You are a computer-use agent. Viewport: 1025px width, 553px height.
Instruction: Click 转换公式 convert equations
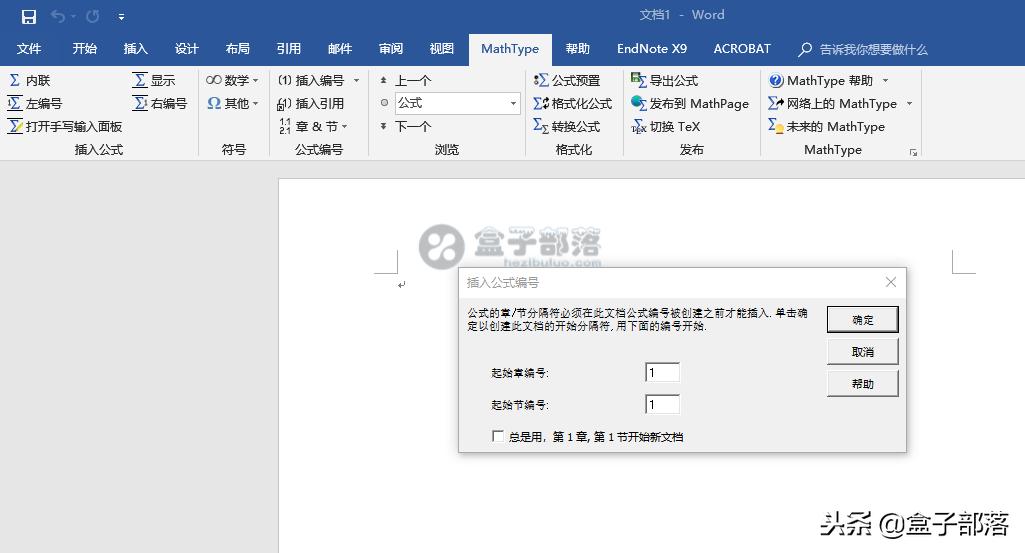coord(567,126)
